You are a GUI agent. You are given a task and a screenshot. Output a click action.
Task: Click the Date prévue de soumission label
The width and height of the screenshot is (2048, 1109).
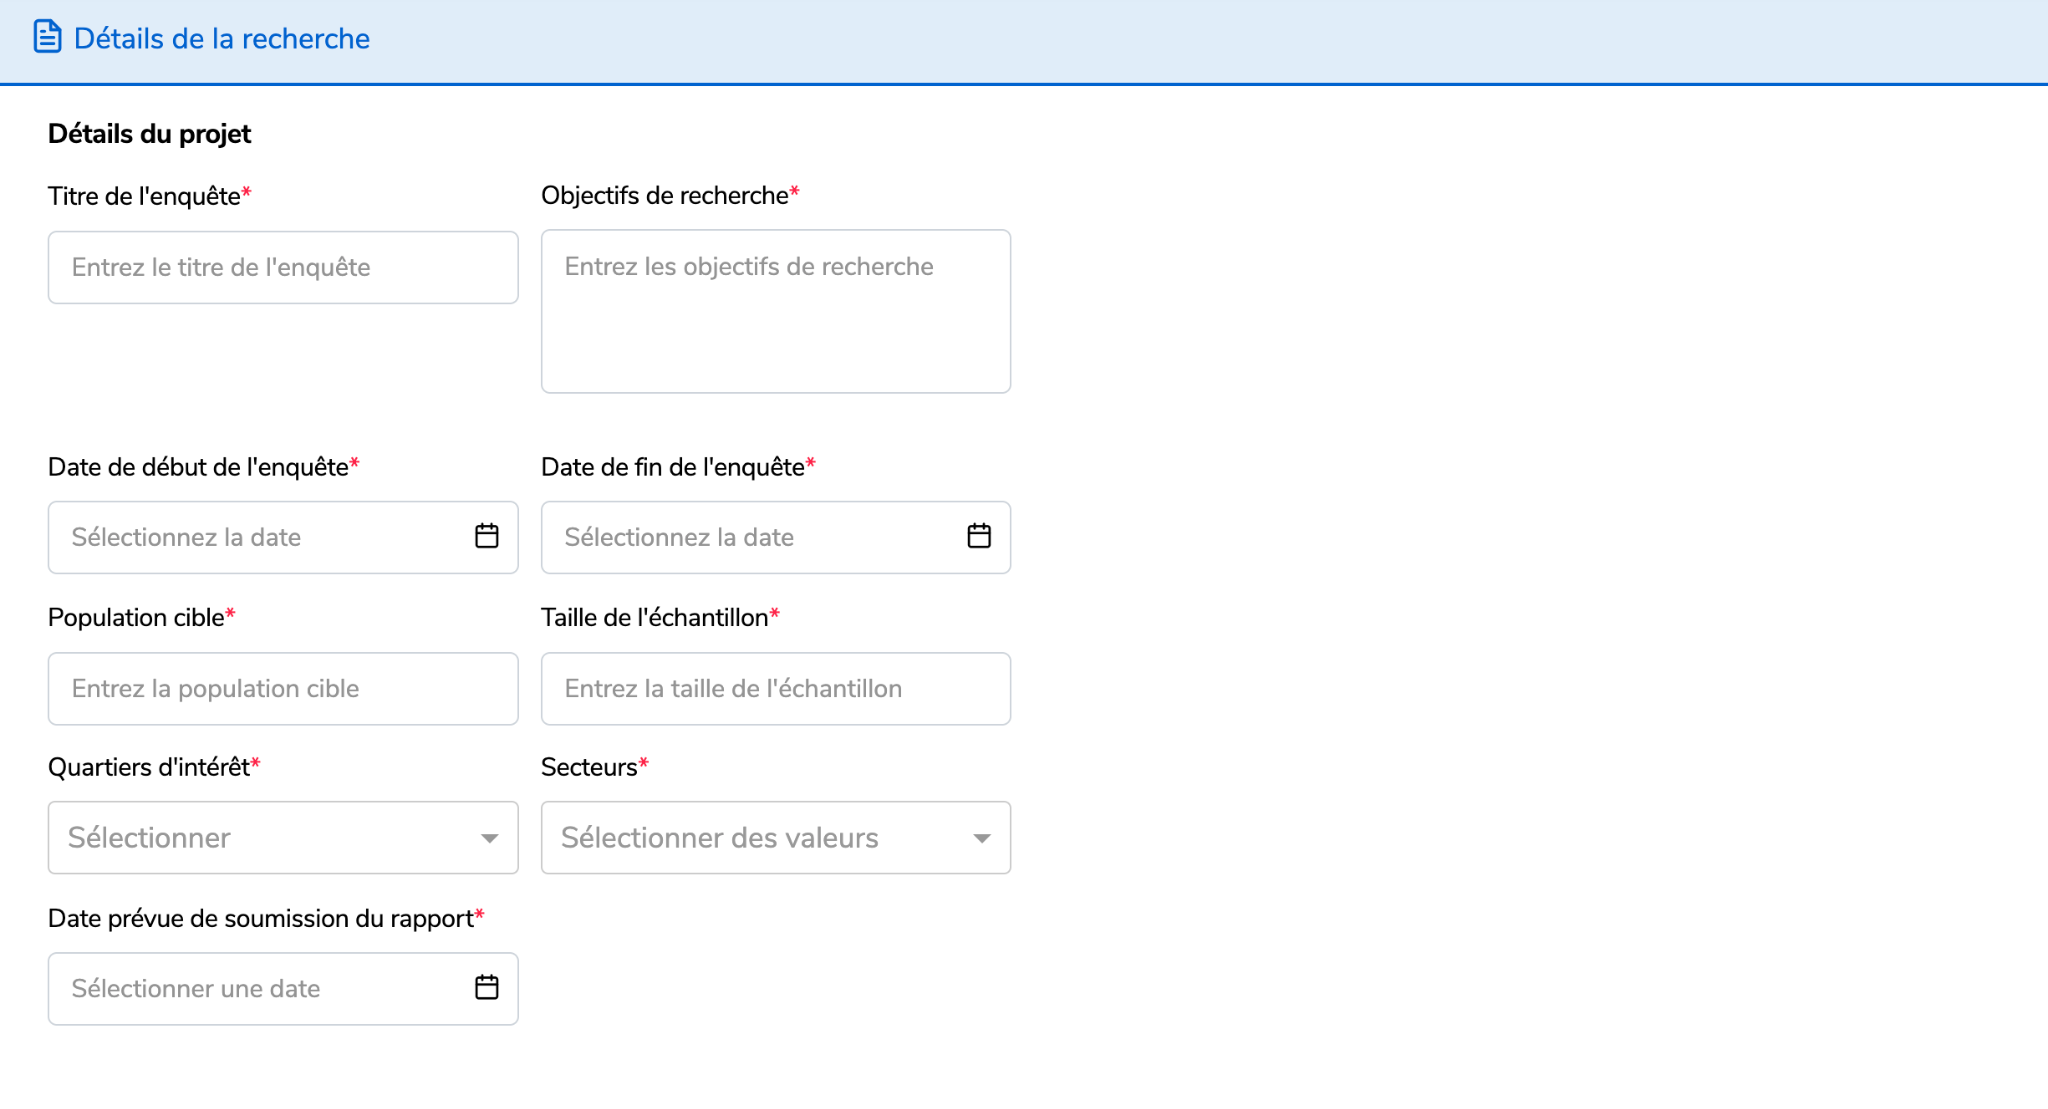tap(260, 918)
